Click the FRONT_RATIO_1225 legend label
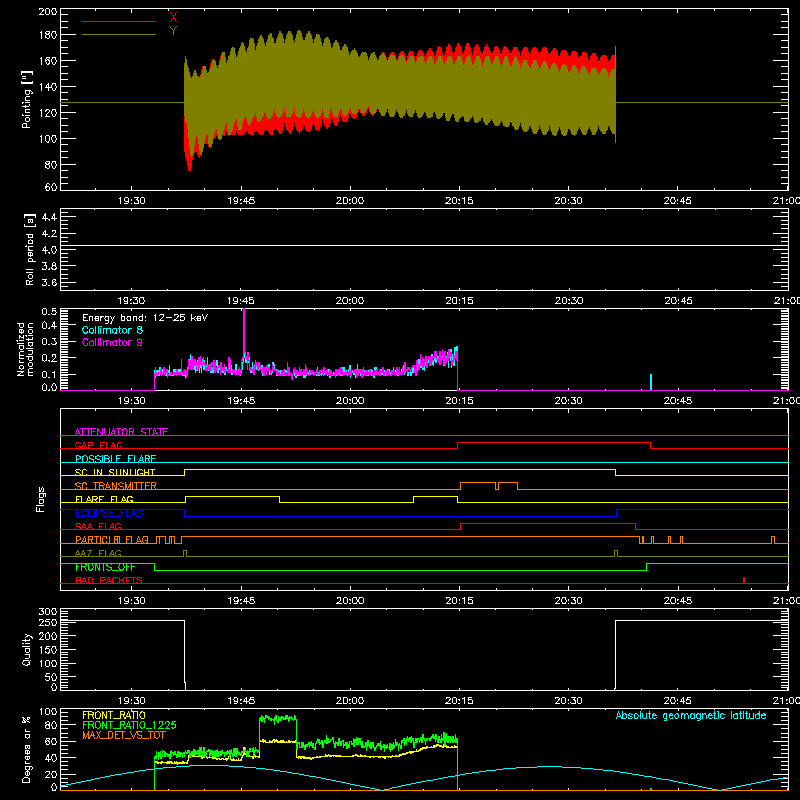 pyautogui.click(x=130, y=725)
